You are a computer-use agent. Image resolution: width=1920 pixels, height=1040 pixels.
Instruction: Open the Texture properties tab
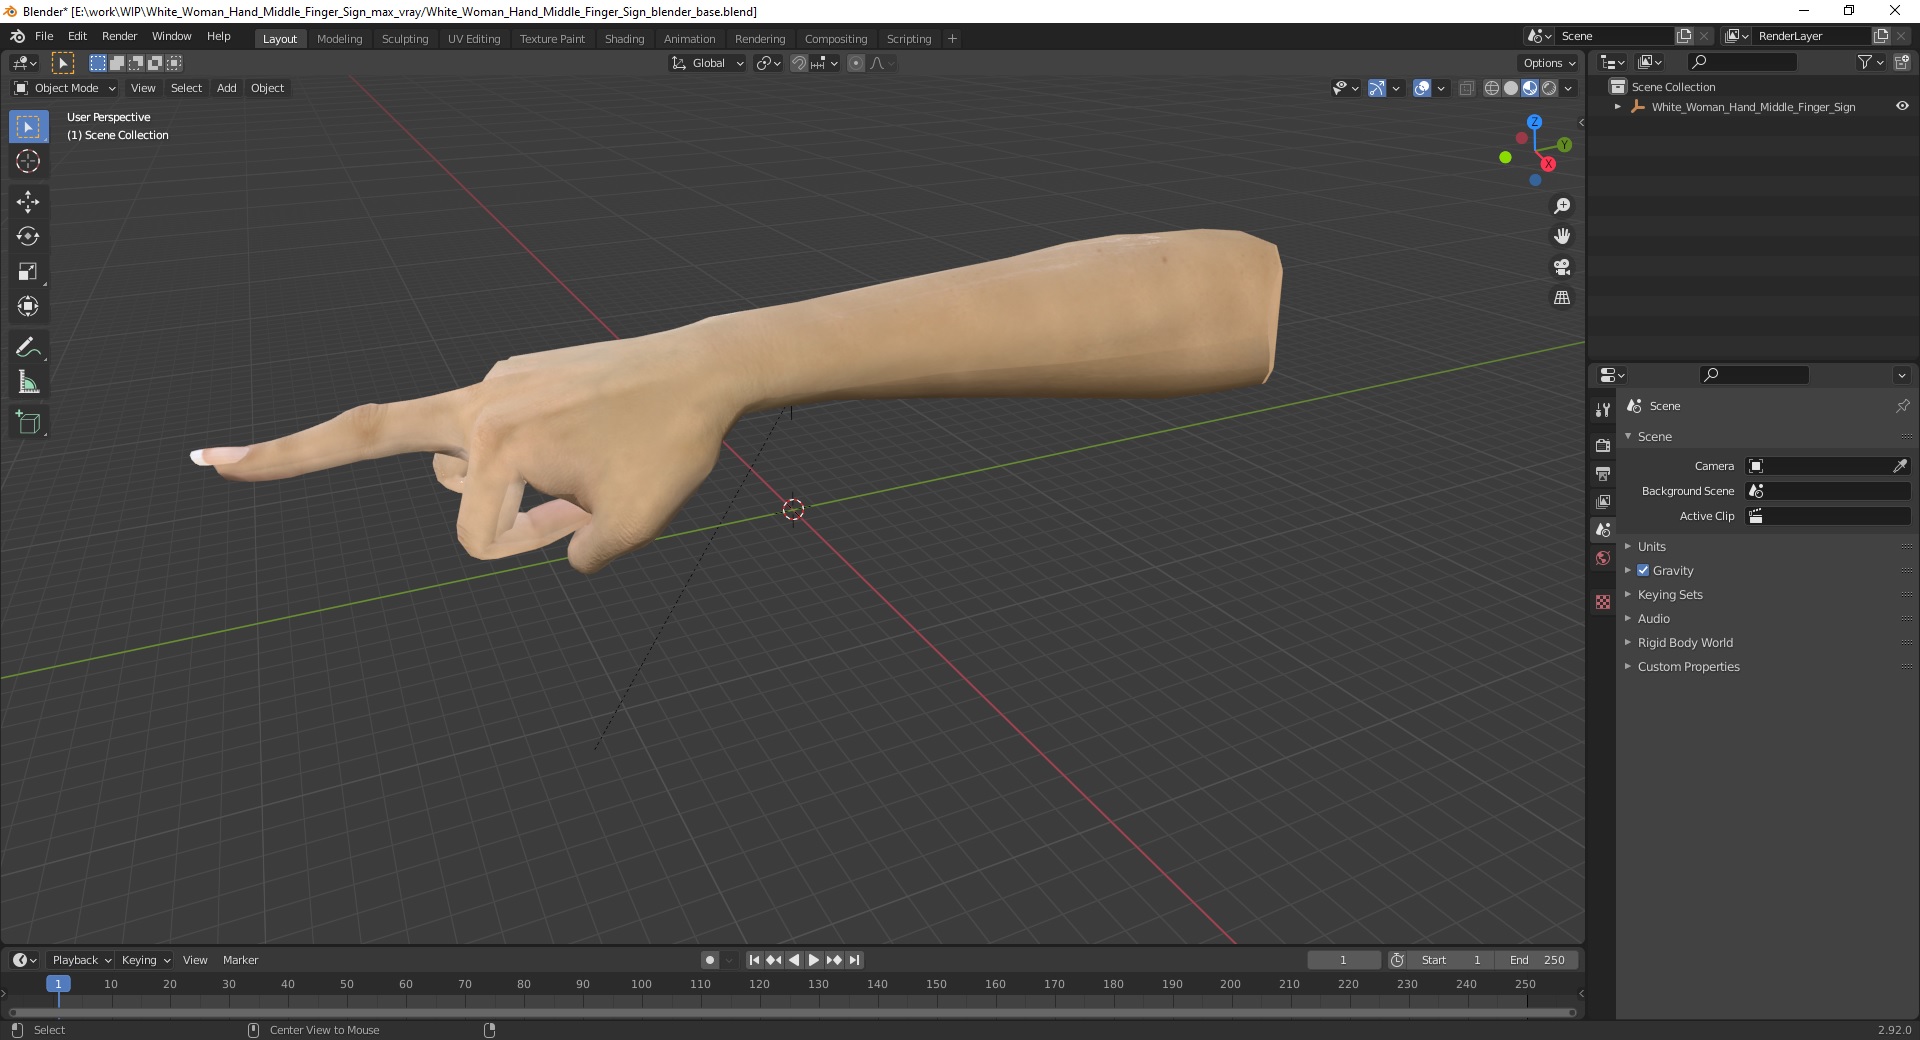1603,602
